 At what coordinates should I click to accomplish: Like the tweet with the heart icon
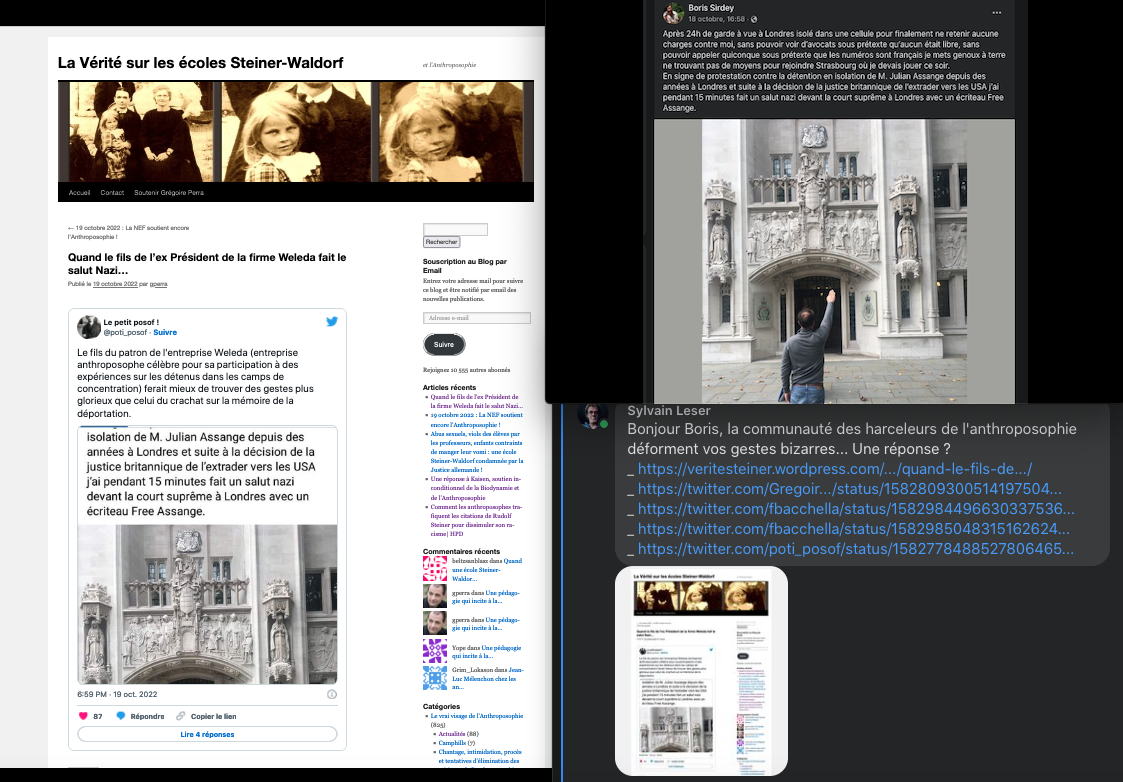[x=84, y=716]
